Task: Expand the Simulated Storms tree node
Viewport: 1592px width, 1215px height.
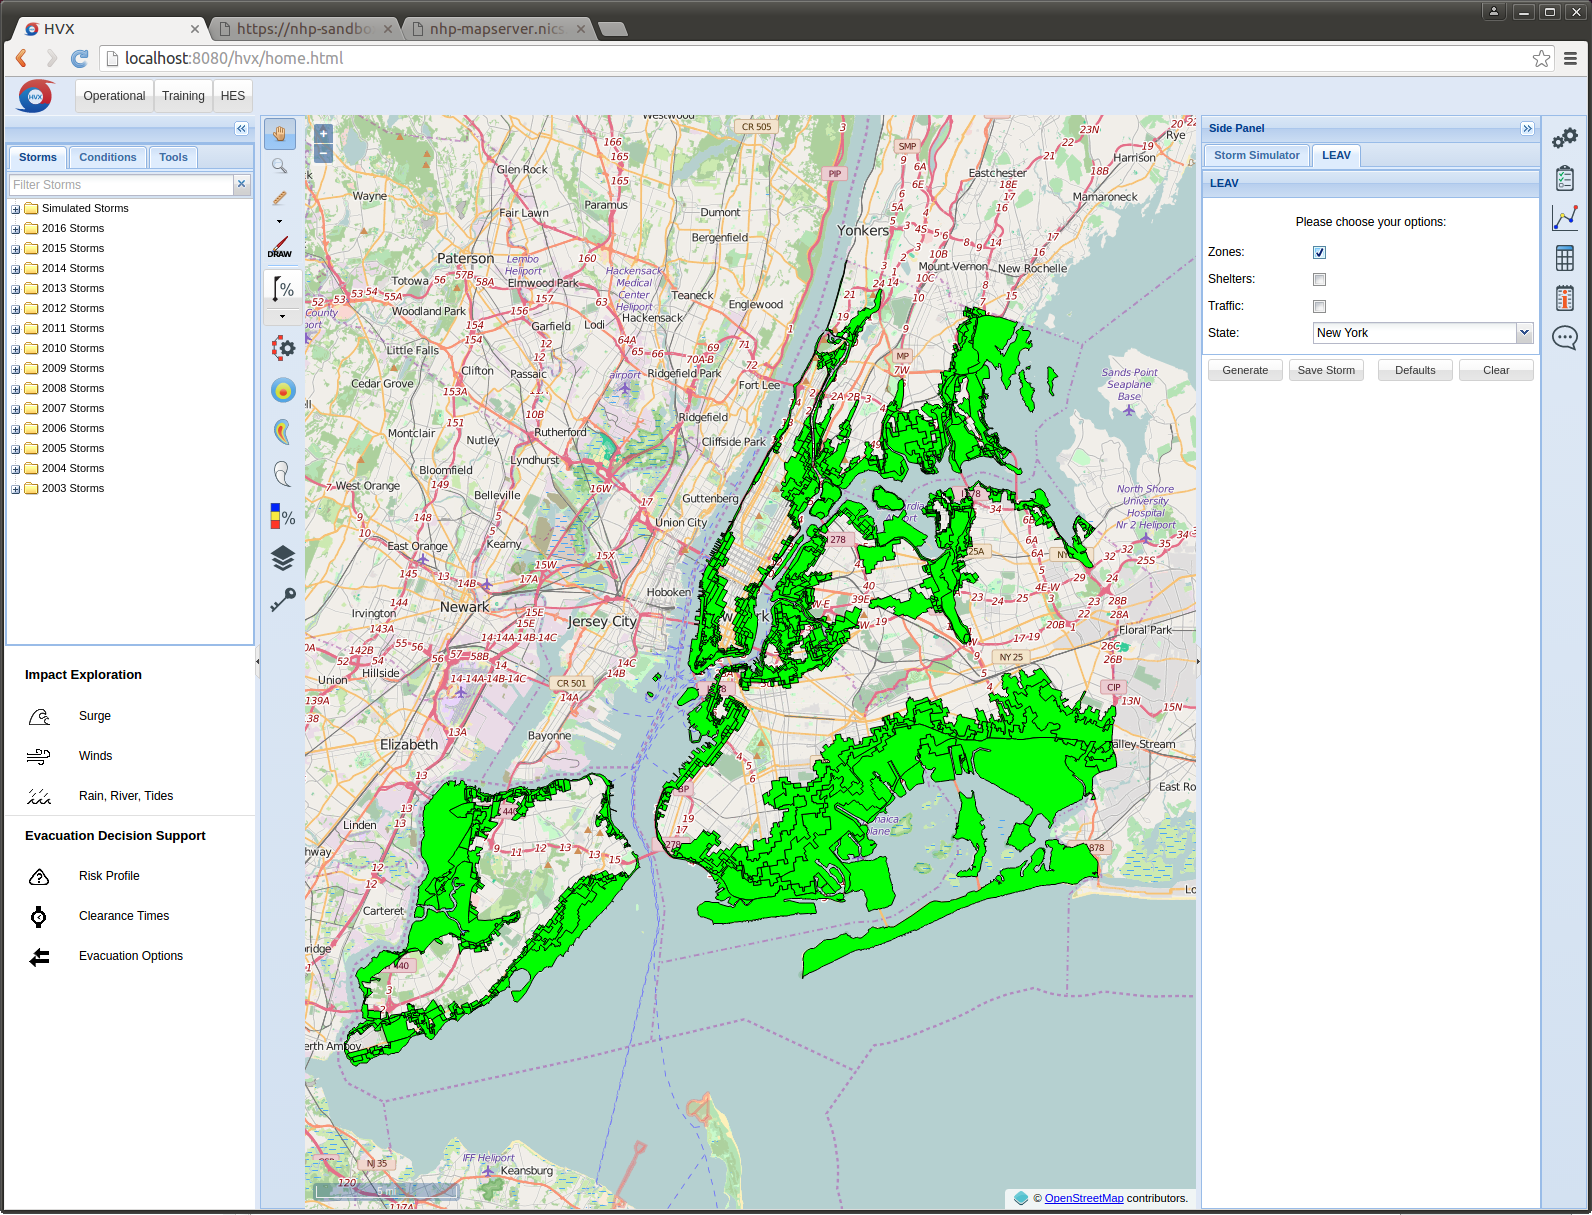Action: [16, 209]
